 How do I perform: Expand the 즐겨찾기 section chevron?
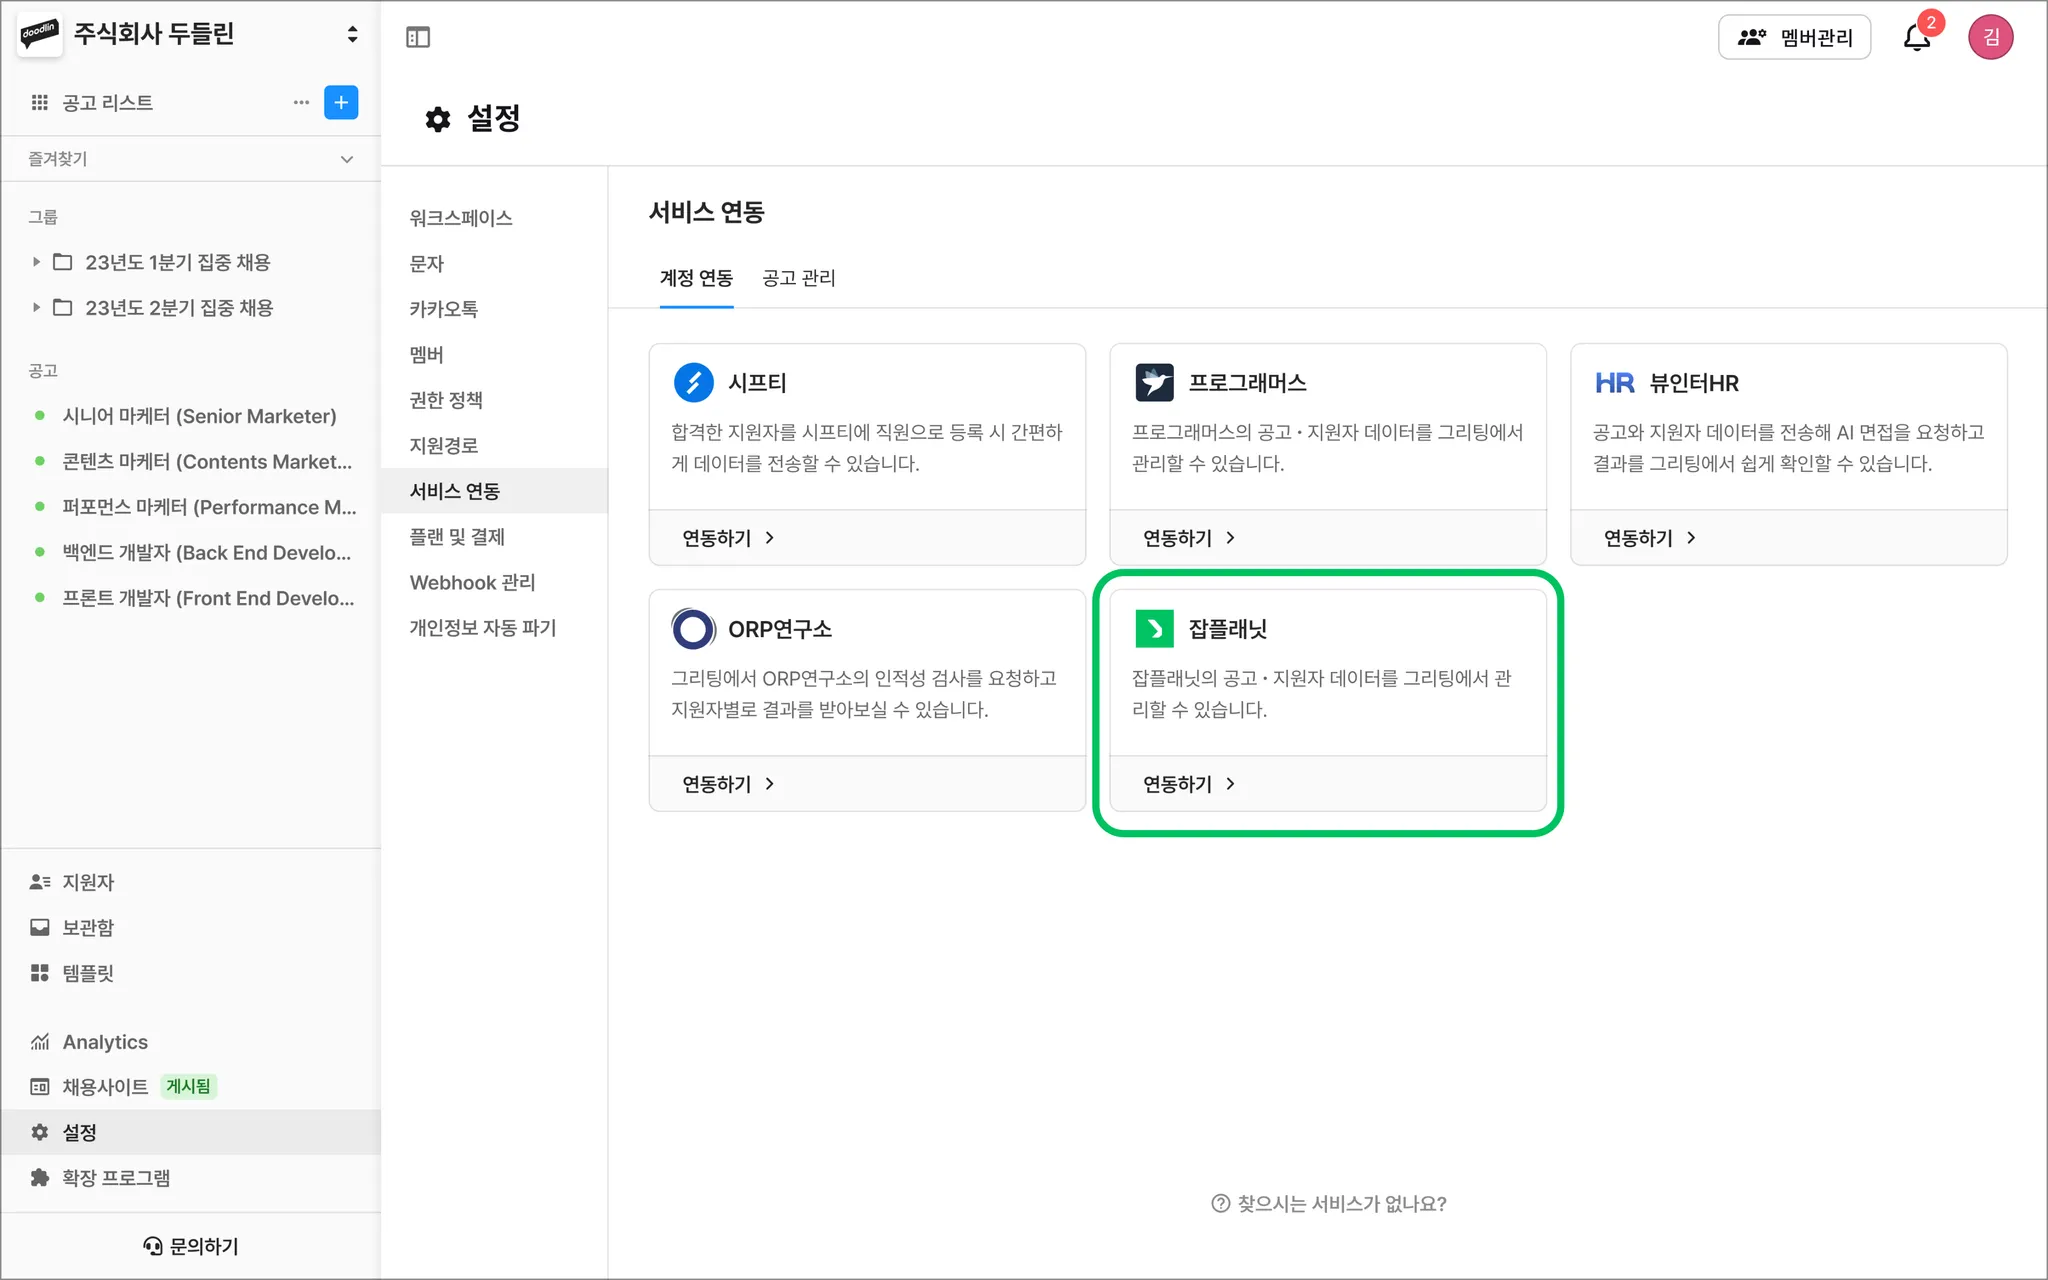(x=347, y=159)
